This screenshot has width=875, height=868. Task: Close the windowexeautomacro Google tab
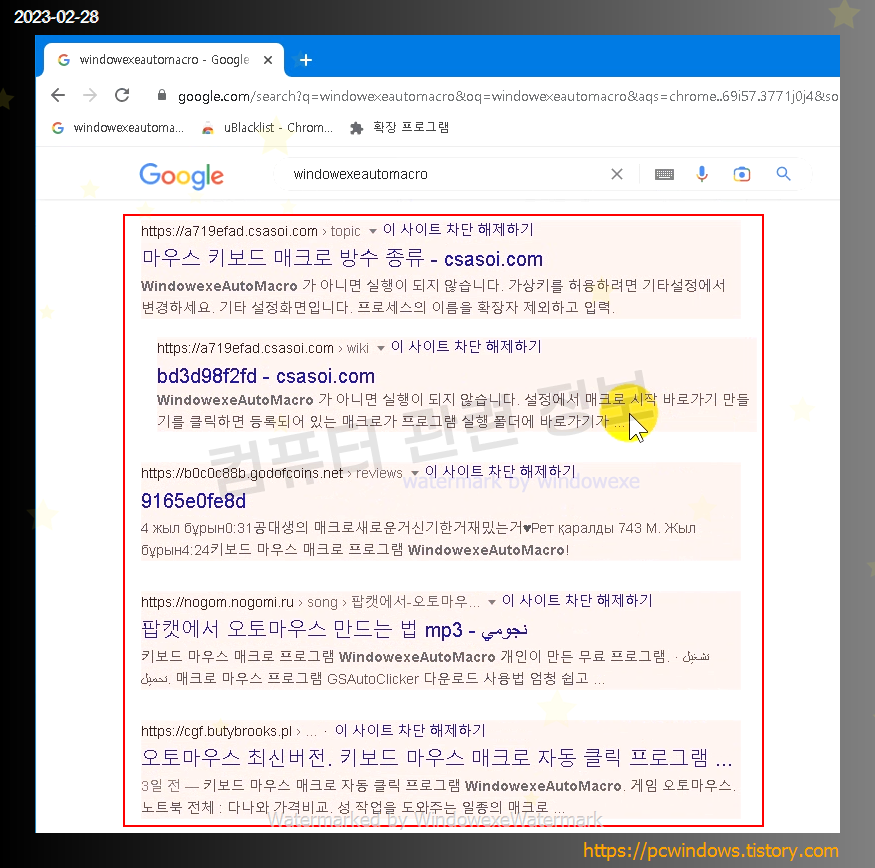[x=268, y=60]
